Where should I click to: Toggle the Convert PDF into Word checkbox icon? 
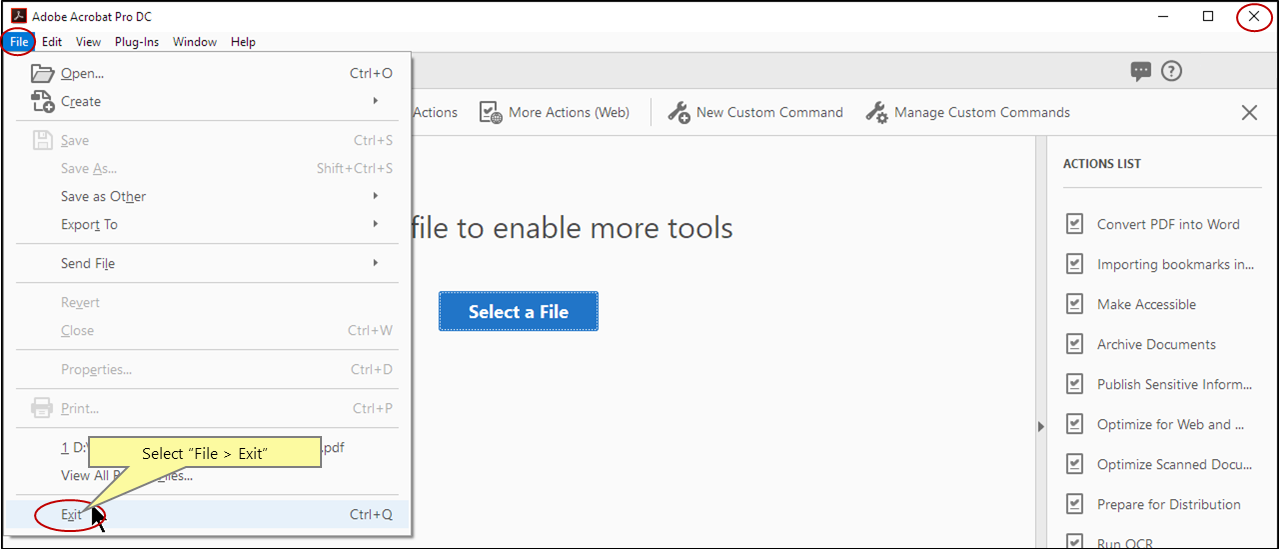pyautogui.click(x=1075, y=224)
